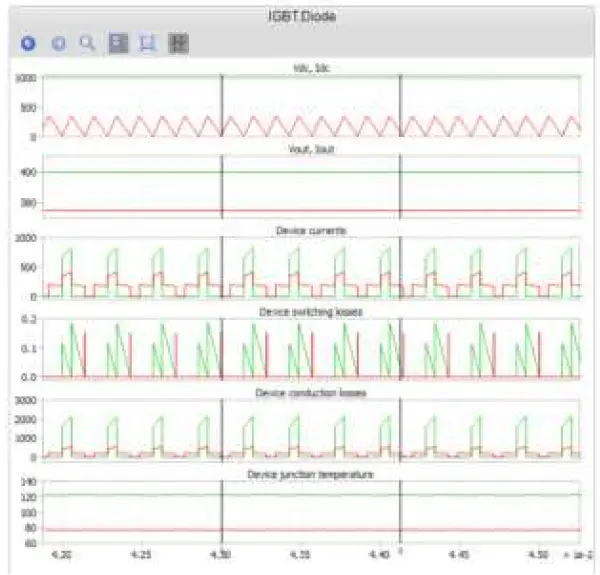Viewport: 600px width, 575px height.
Task: Click the Vdc, Idc plot title
Action: 311,68
